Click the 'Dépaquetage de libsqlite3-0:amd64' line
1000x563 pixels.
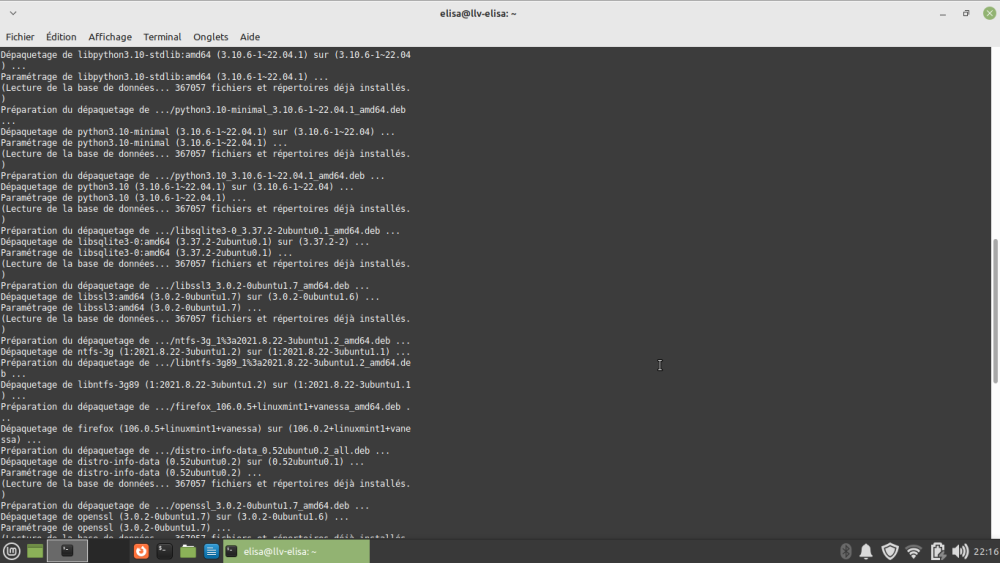click(185, 242)
